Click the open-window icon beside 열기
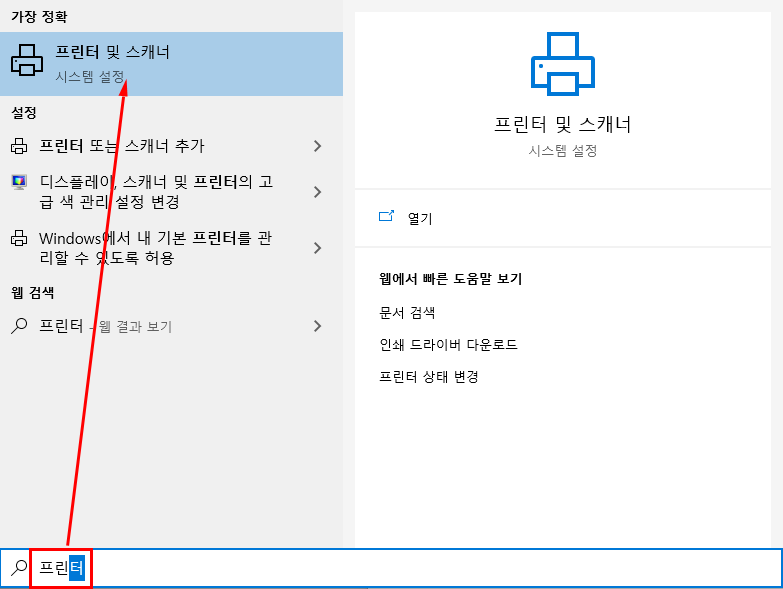The image size is (783, 589). (x=387, y=216)
